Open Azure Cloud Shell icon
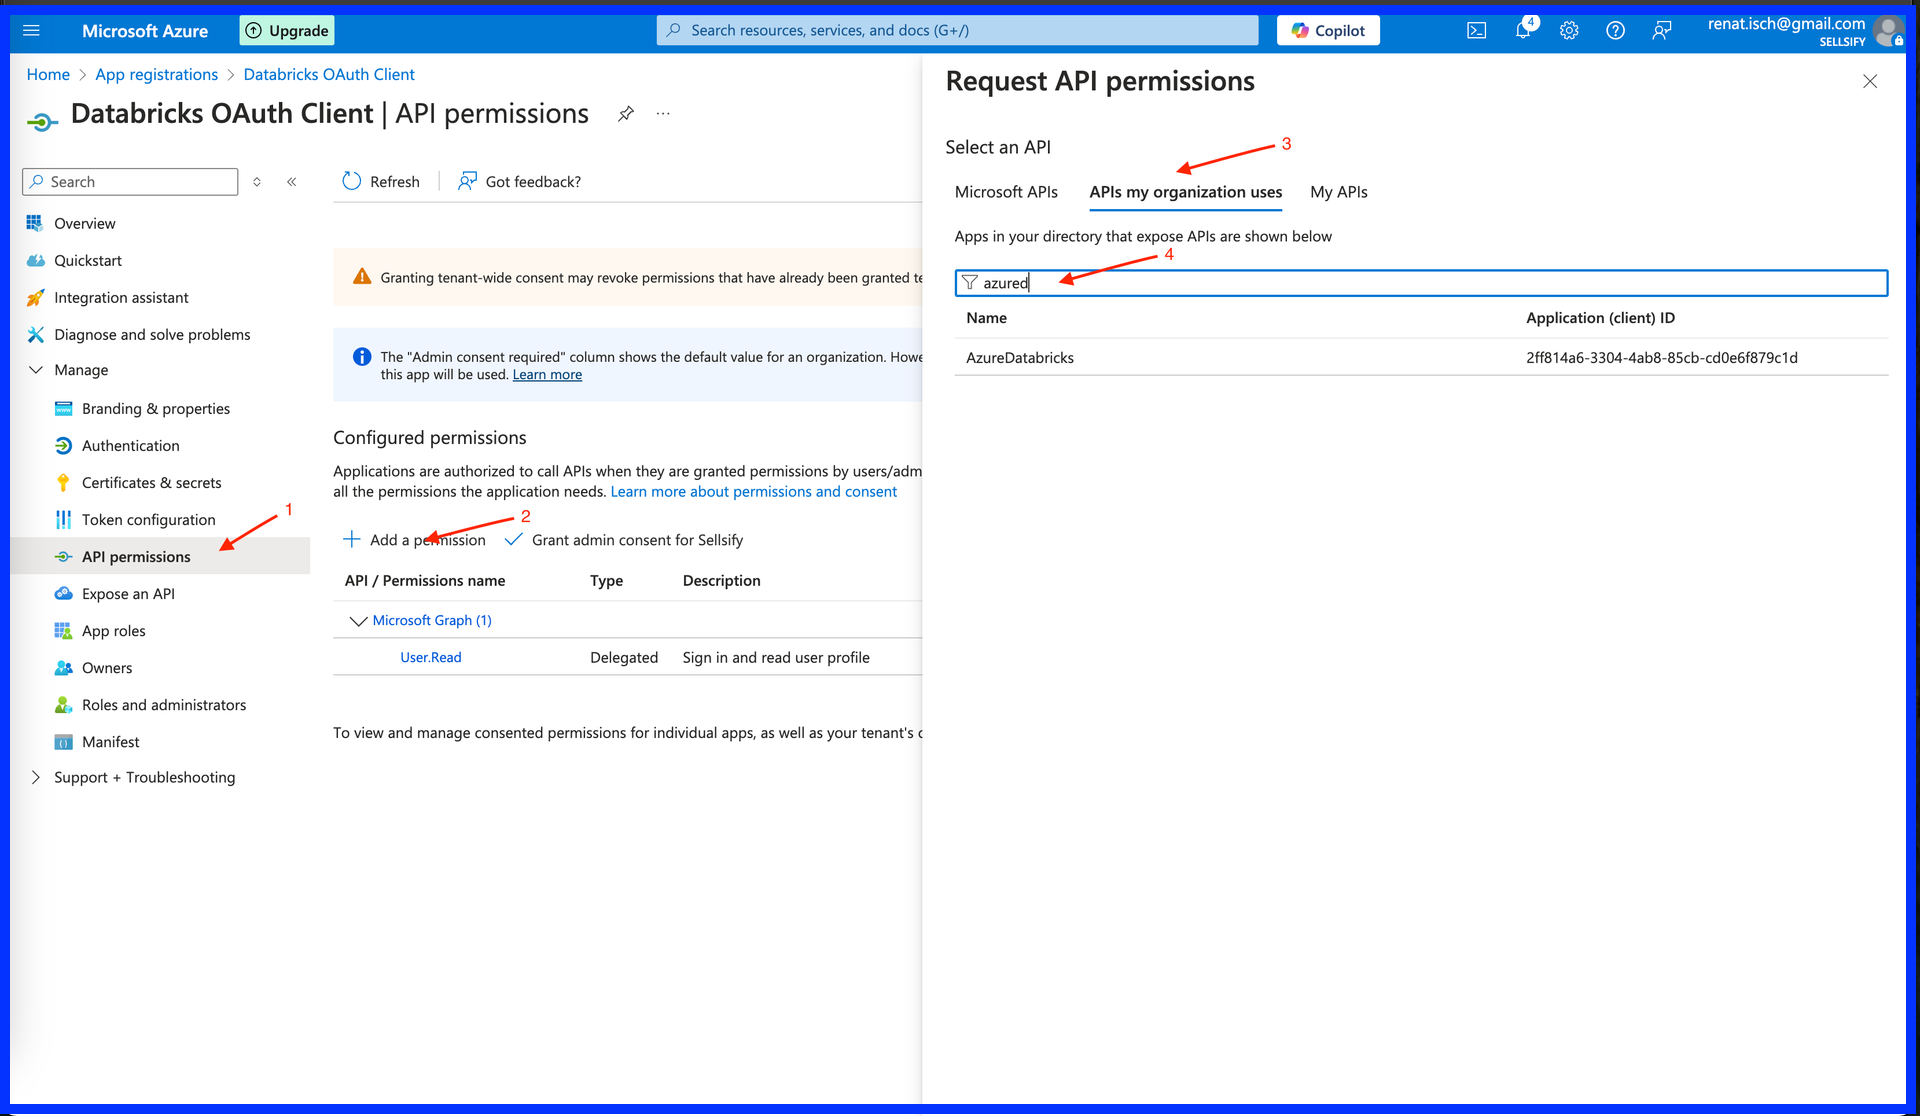 pyautogui.click(x=1476, y=31)
